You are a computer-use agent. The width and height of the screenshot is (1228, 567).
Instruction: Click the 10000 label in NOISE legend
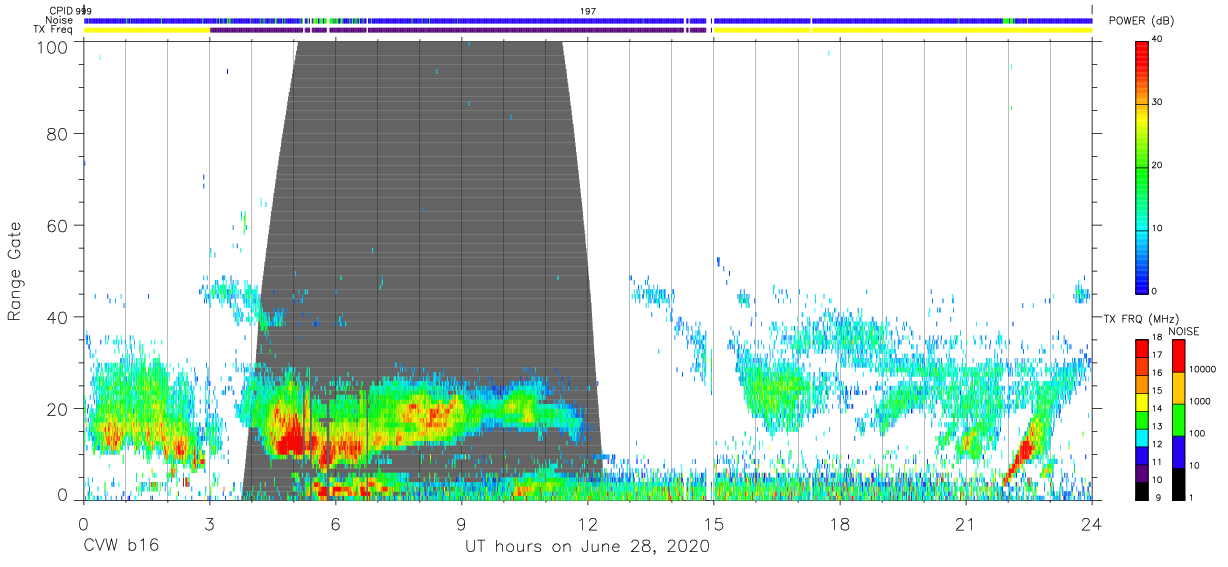(x=1201, y=370)
